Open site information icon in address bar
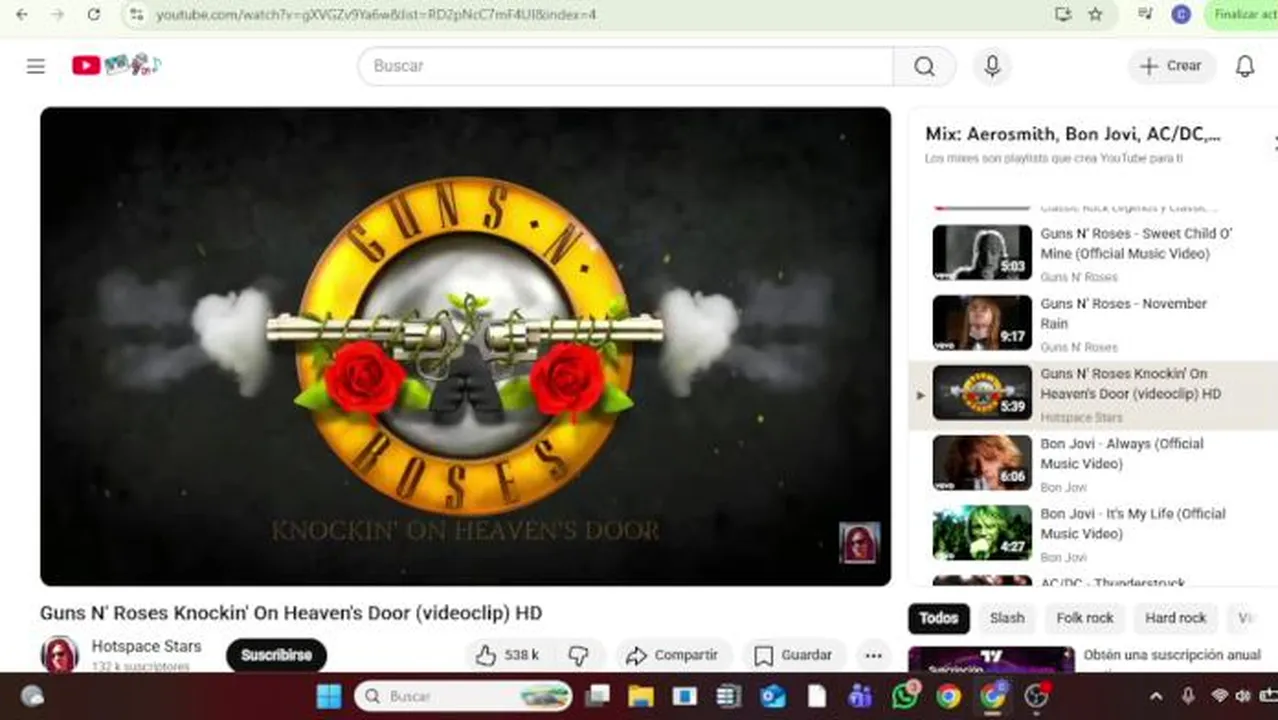Screen dimensions: 1278x720 [x=137, y=14]
